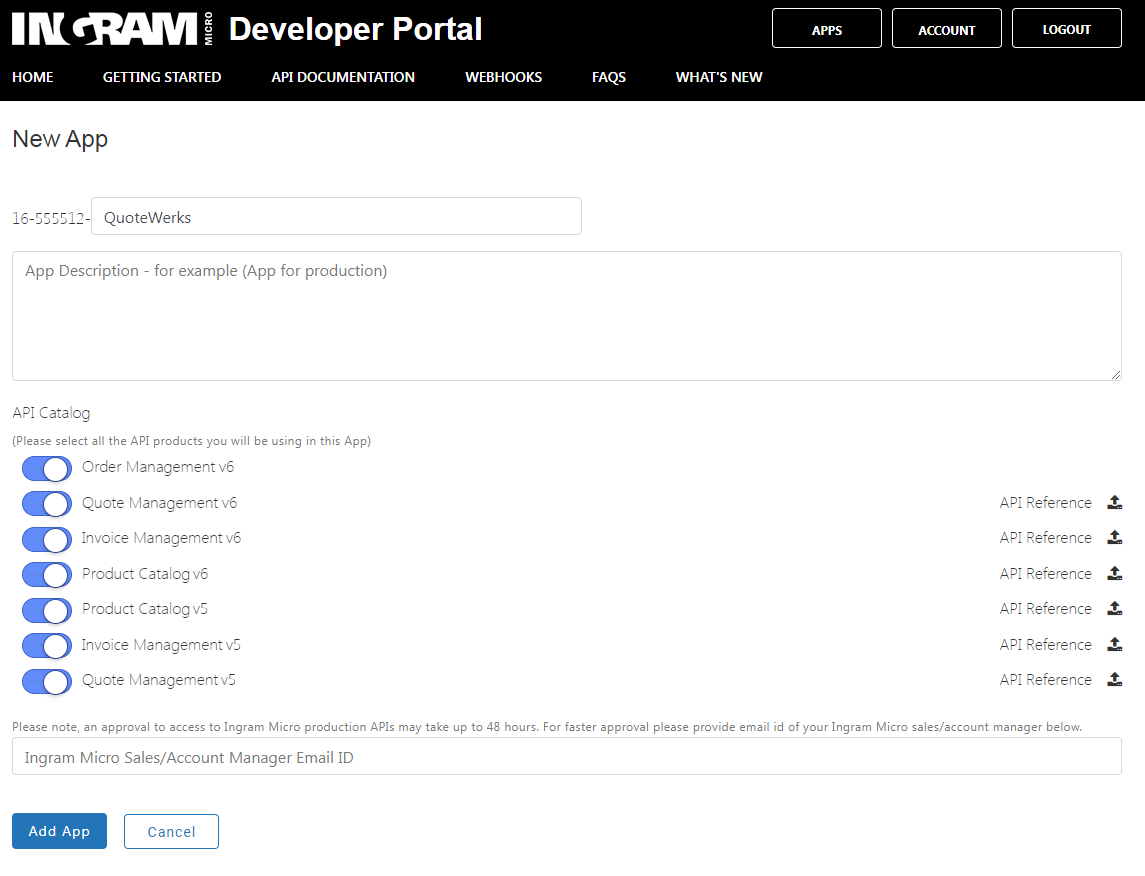Focus the Sales/Account Manager Email ID field
The width and height of the screenshot is (1145, 876).
tap(567, 756)
